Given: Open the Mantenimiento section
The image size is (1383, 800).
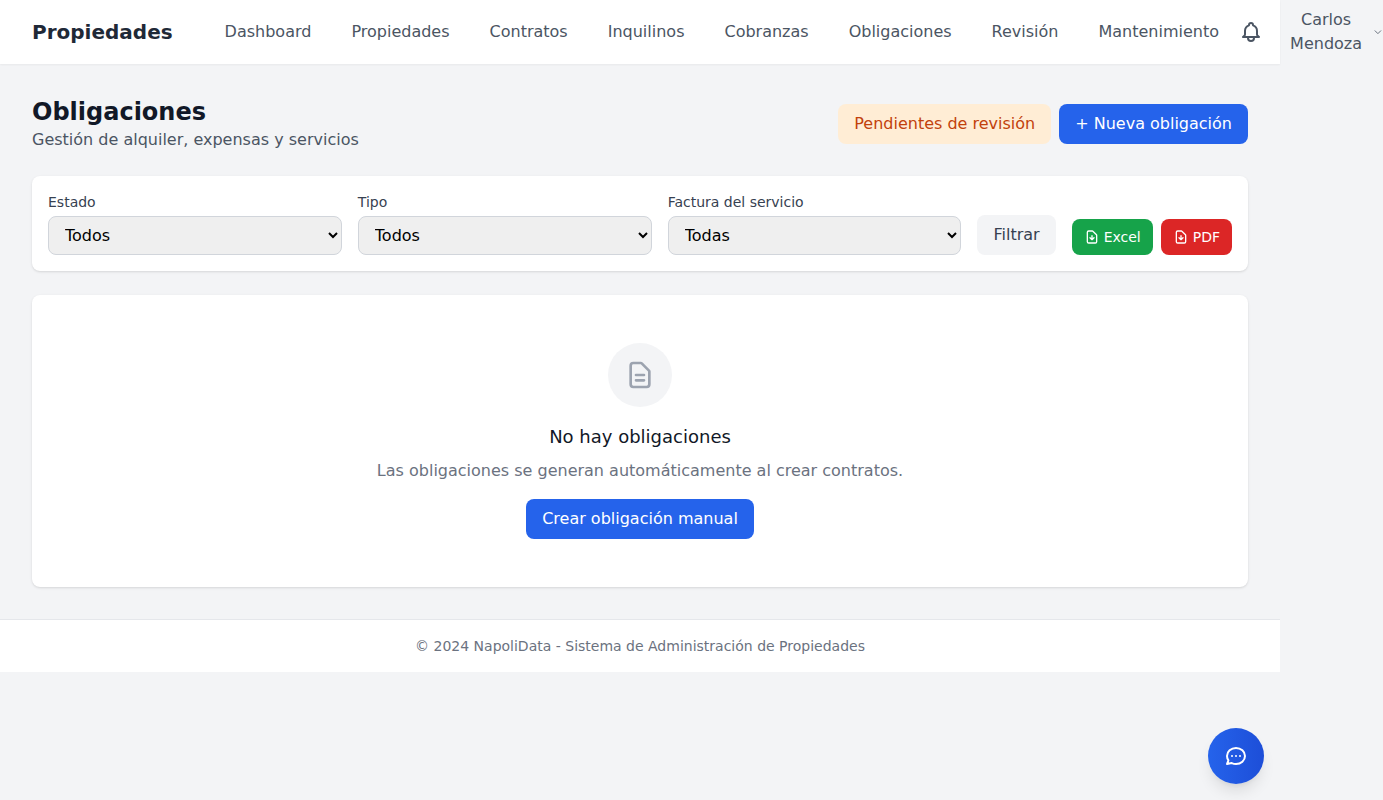Looking at the screenshot, I should coord(1158,31).
